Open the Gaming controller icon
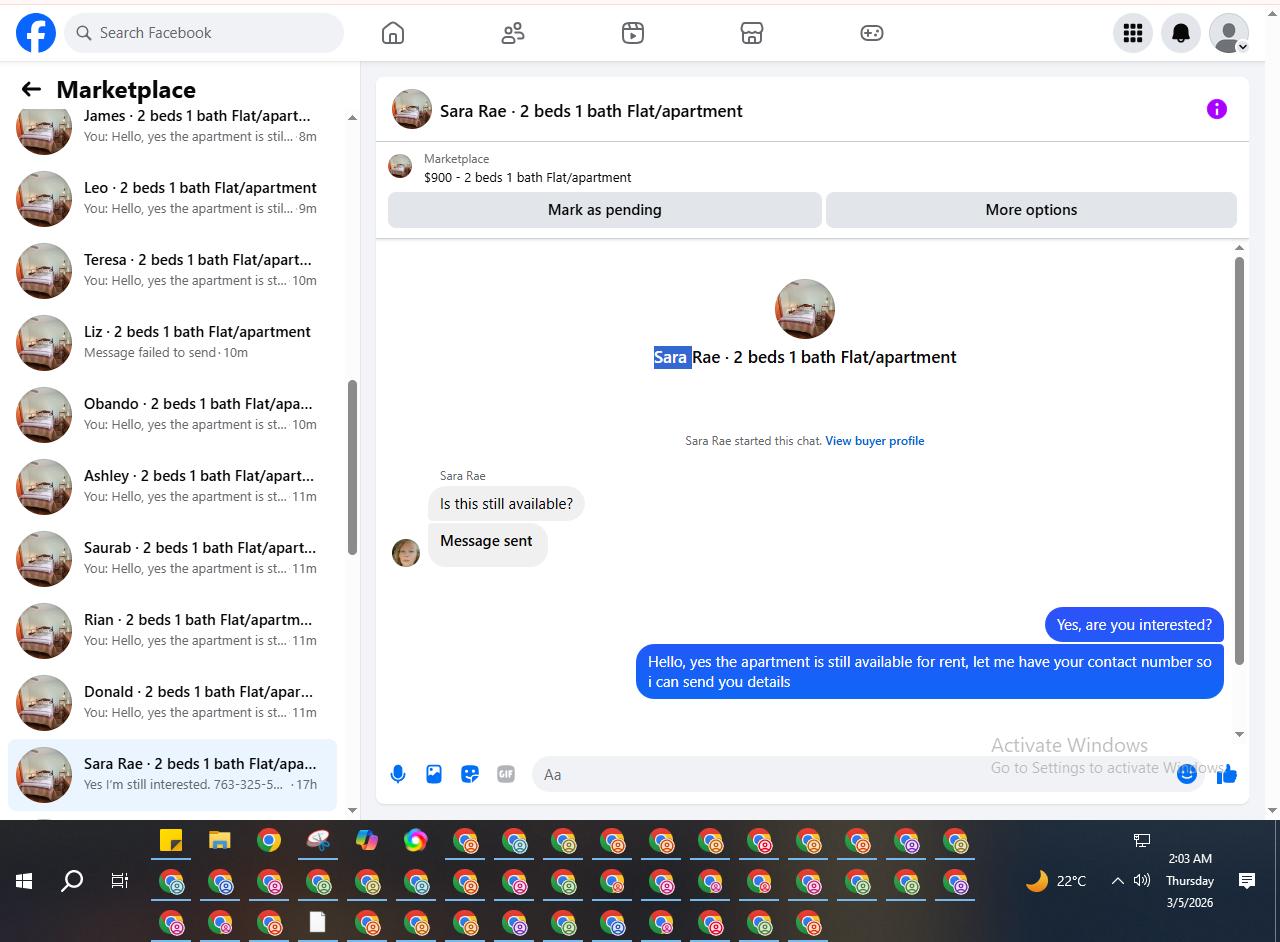 tap(872, 33)
